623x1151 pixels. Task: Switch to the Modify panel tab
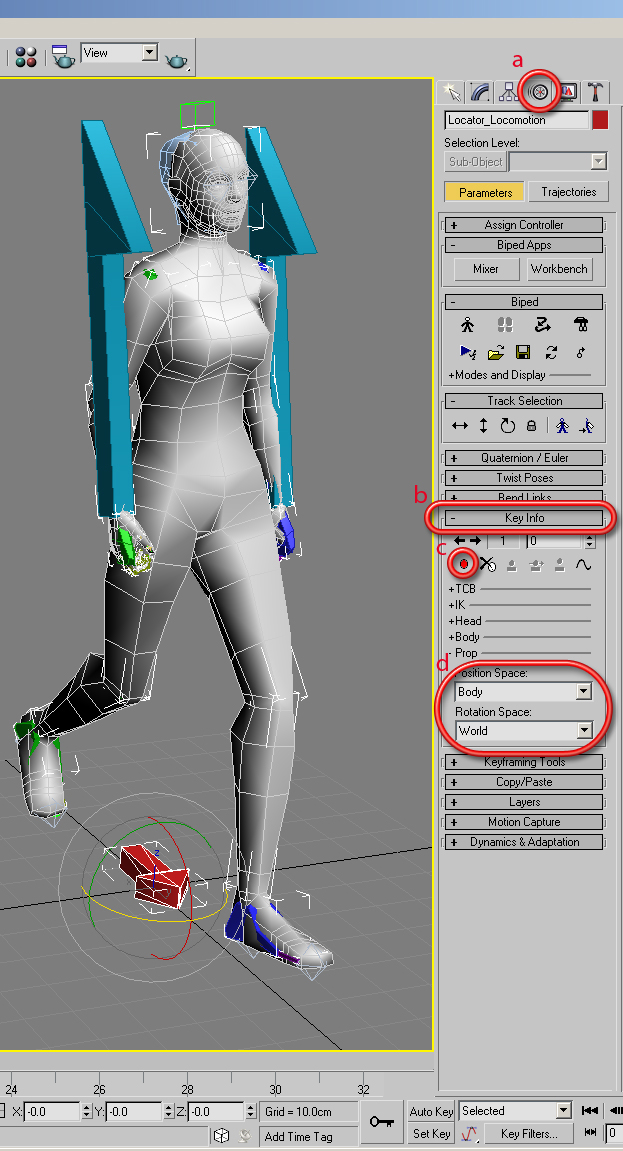point(480,92)
